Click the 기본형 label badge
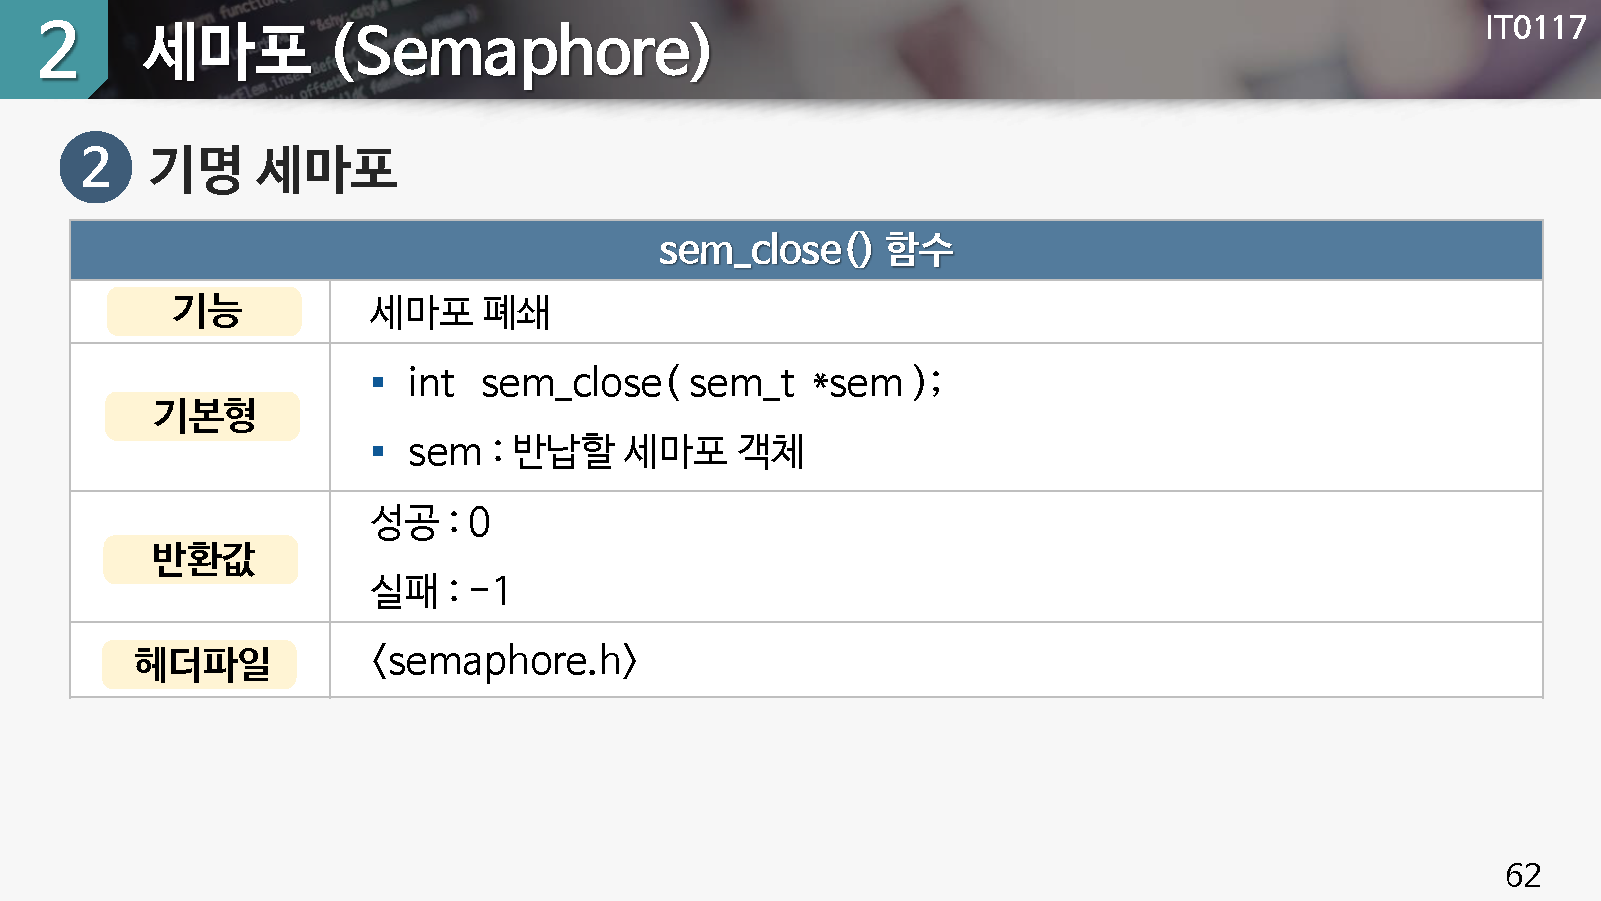This screenshot has height=901, width=1601. 203,416
